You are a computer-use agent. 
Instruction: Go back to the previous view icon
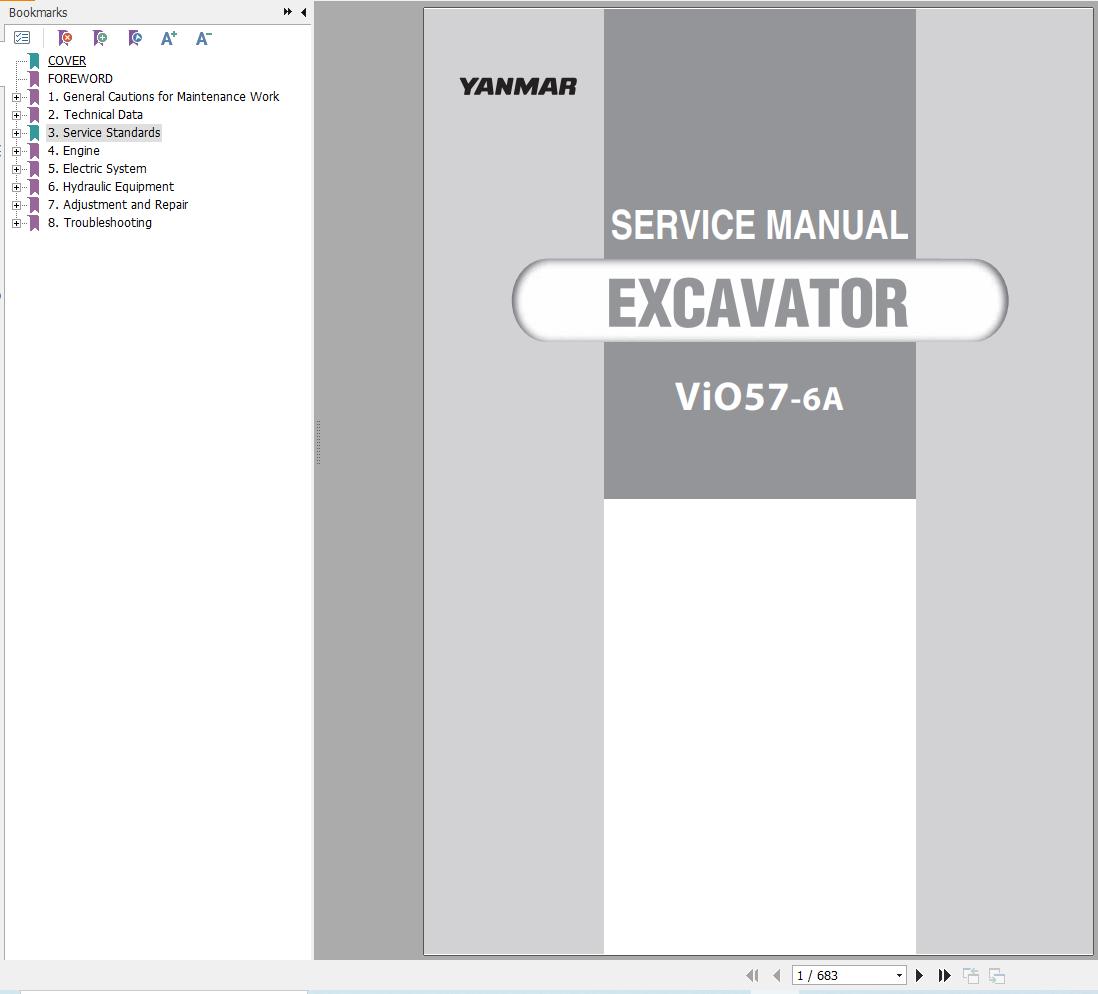[969, 975]
